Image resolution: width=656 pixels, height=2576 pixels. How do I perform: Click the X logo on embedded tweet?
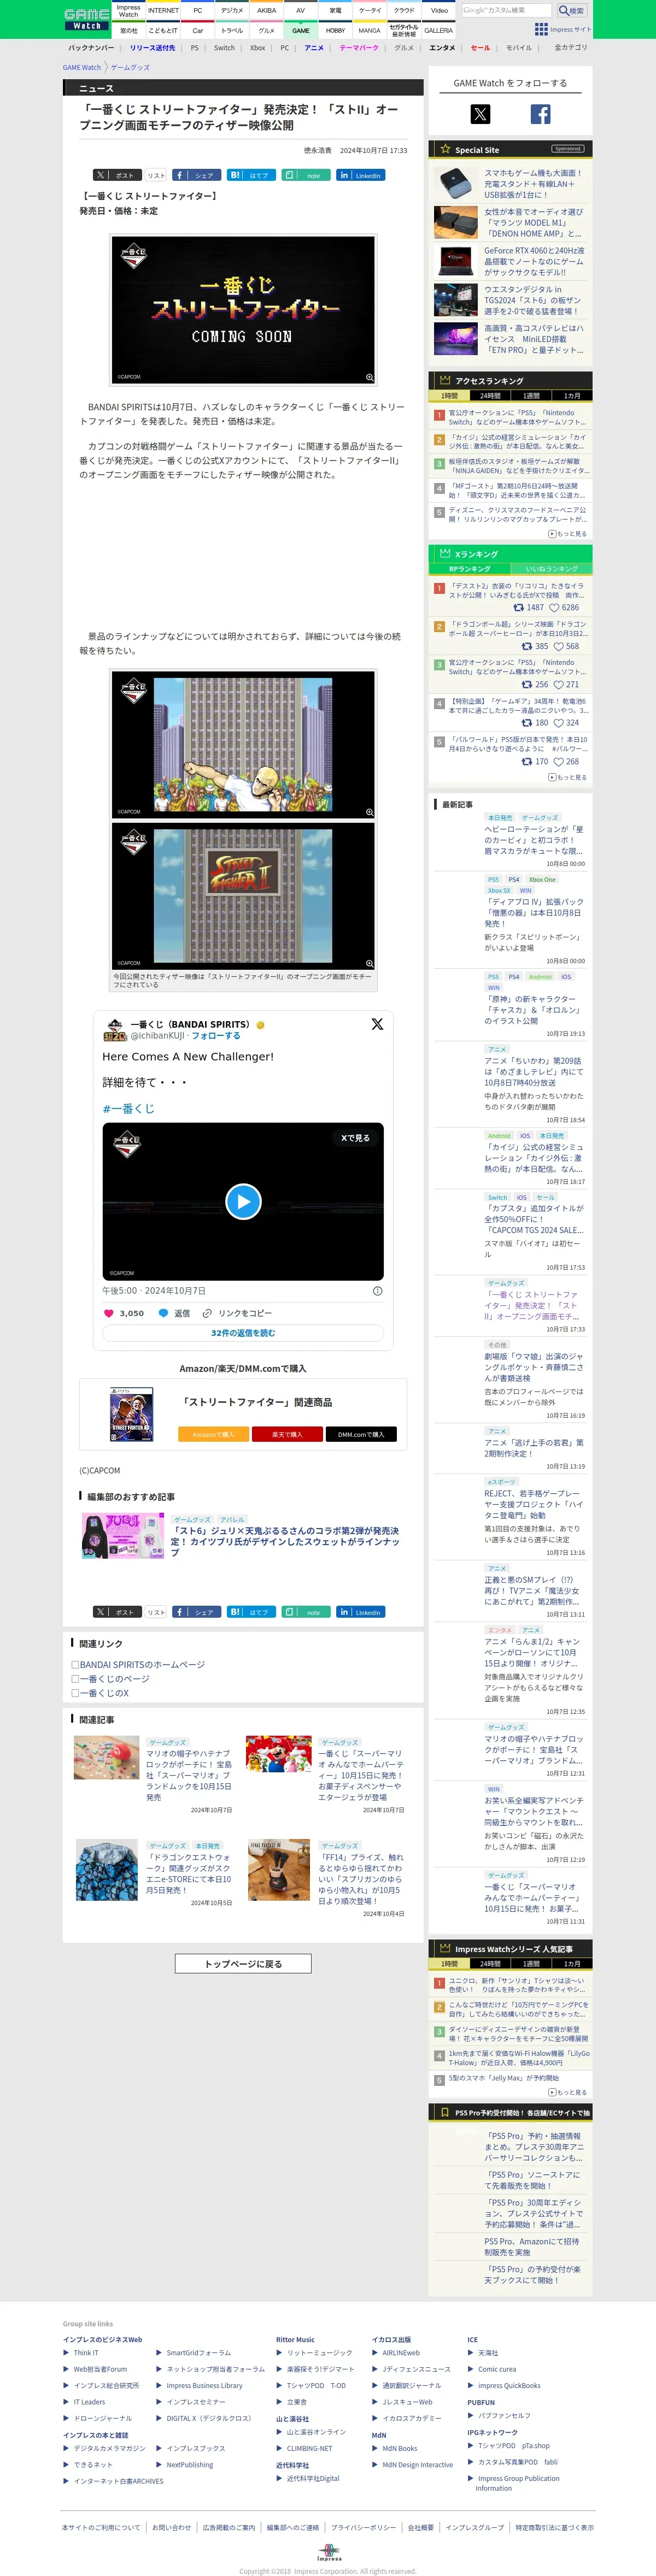coord(377,1024)
